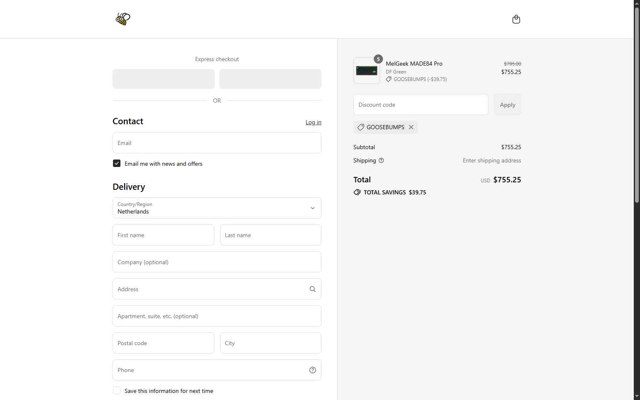Screen dimensions: 640x400
Task: Check Save this information for next time
Action: pyautogui.click(x=117, y=391)
